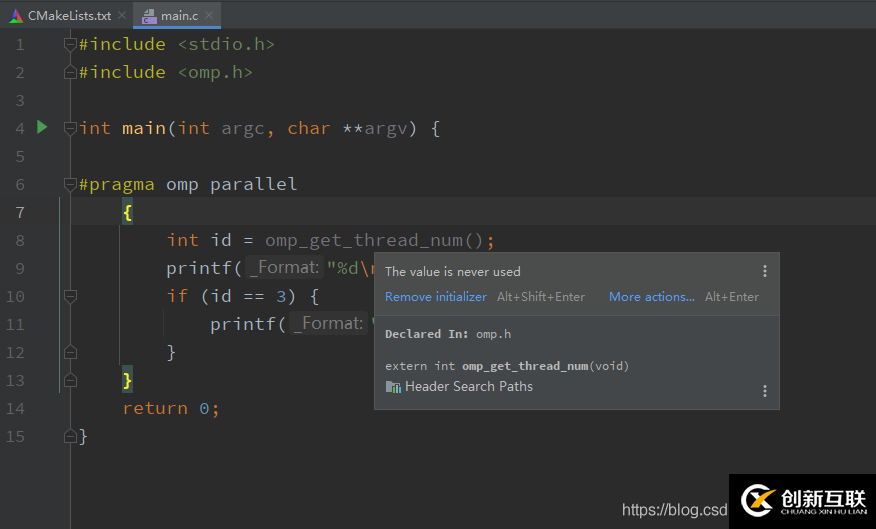Image resolution: width=876 pixels, height=529 pixels.
Task: Click '<stdio.h>' on line 1
Action: (x=226, y=44)
